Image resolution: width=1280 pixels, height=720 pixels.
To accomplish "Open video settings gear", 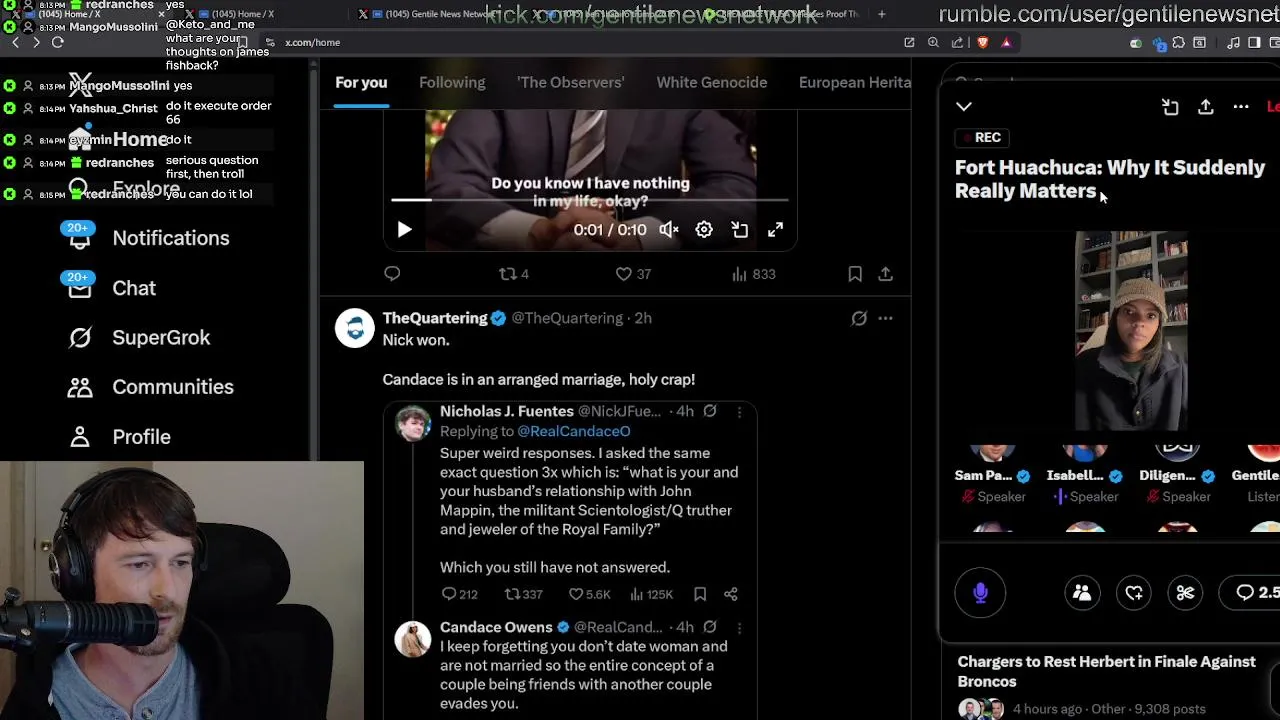I will tap(704, 230).
